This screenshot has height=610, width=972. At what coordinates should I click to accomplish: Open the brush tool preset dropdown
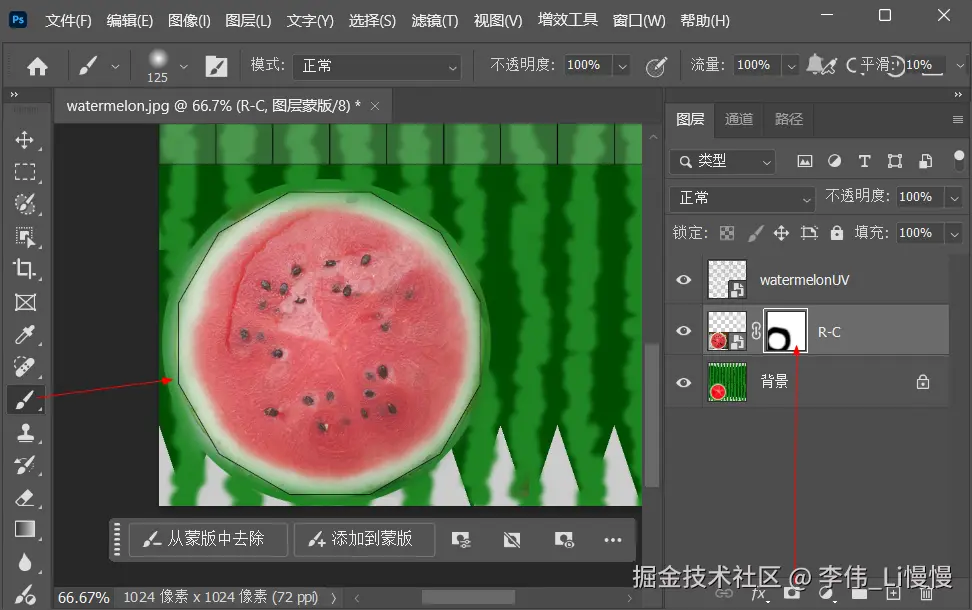(115, 66)
